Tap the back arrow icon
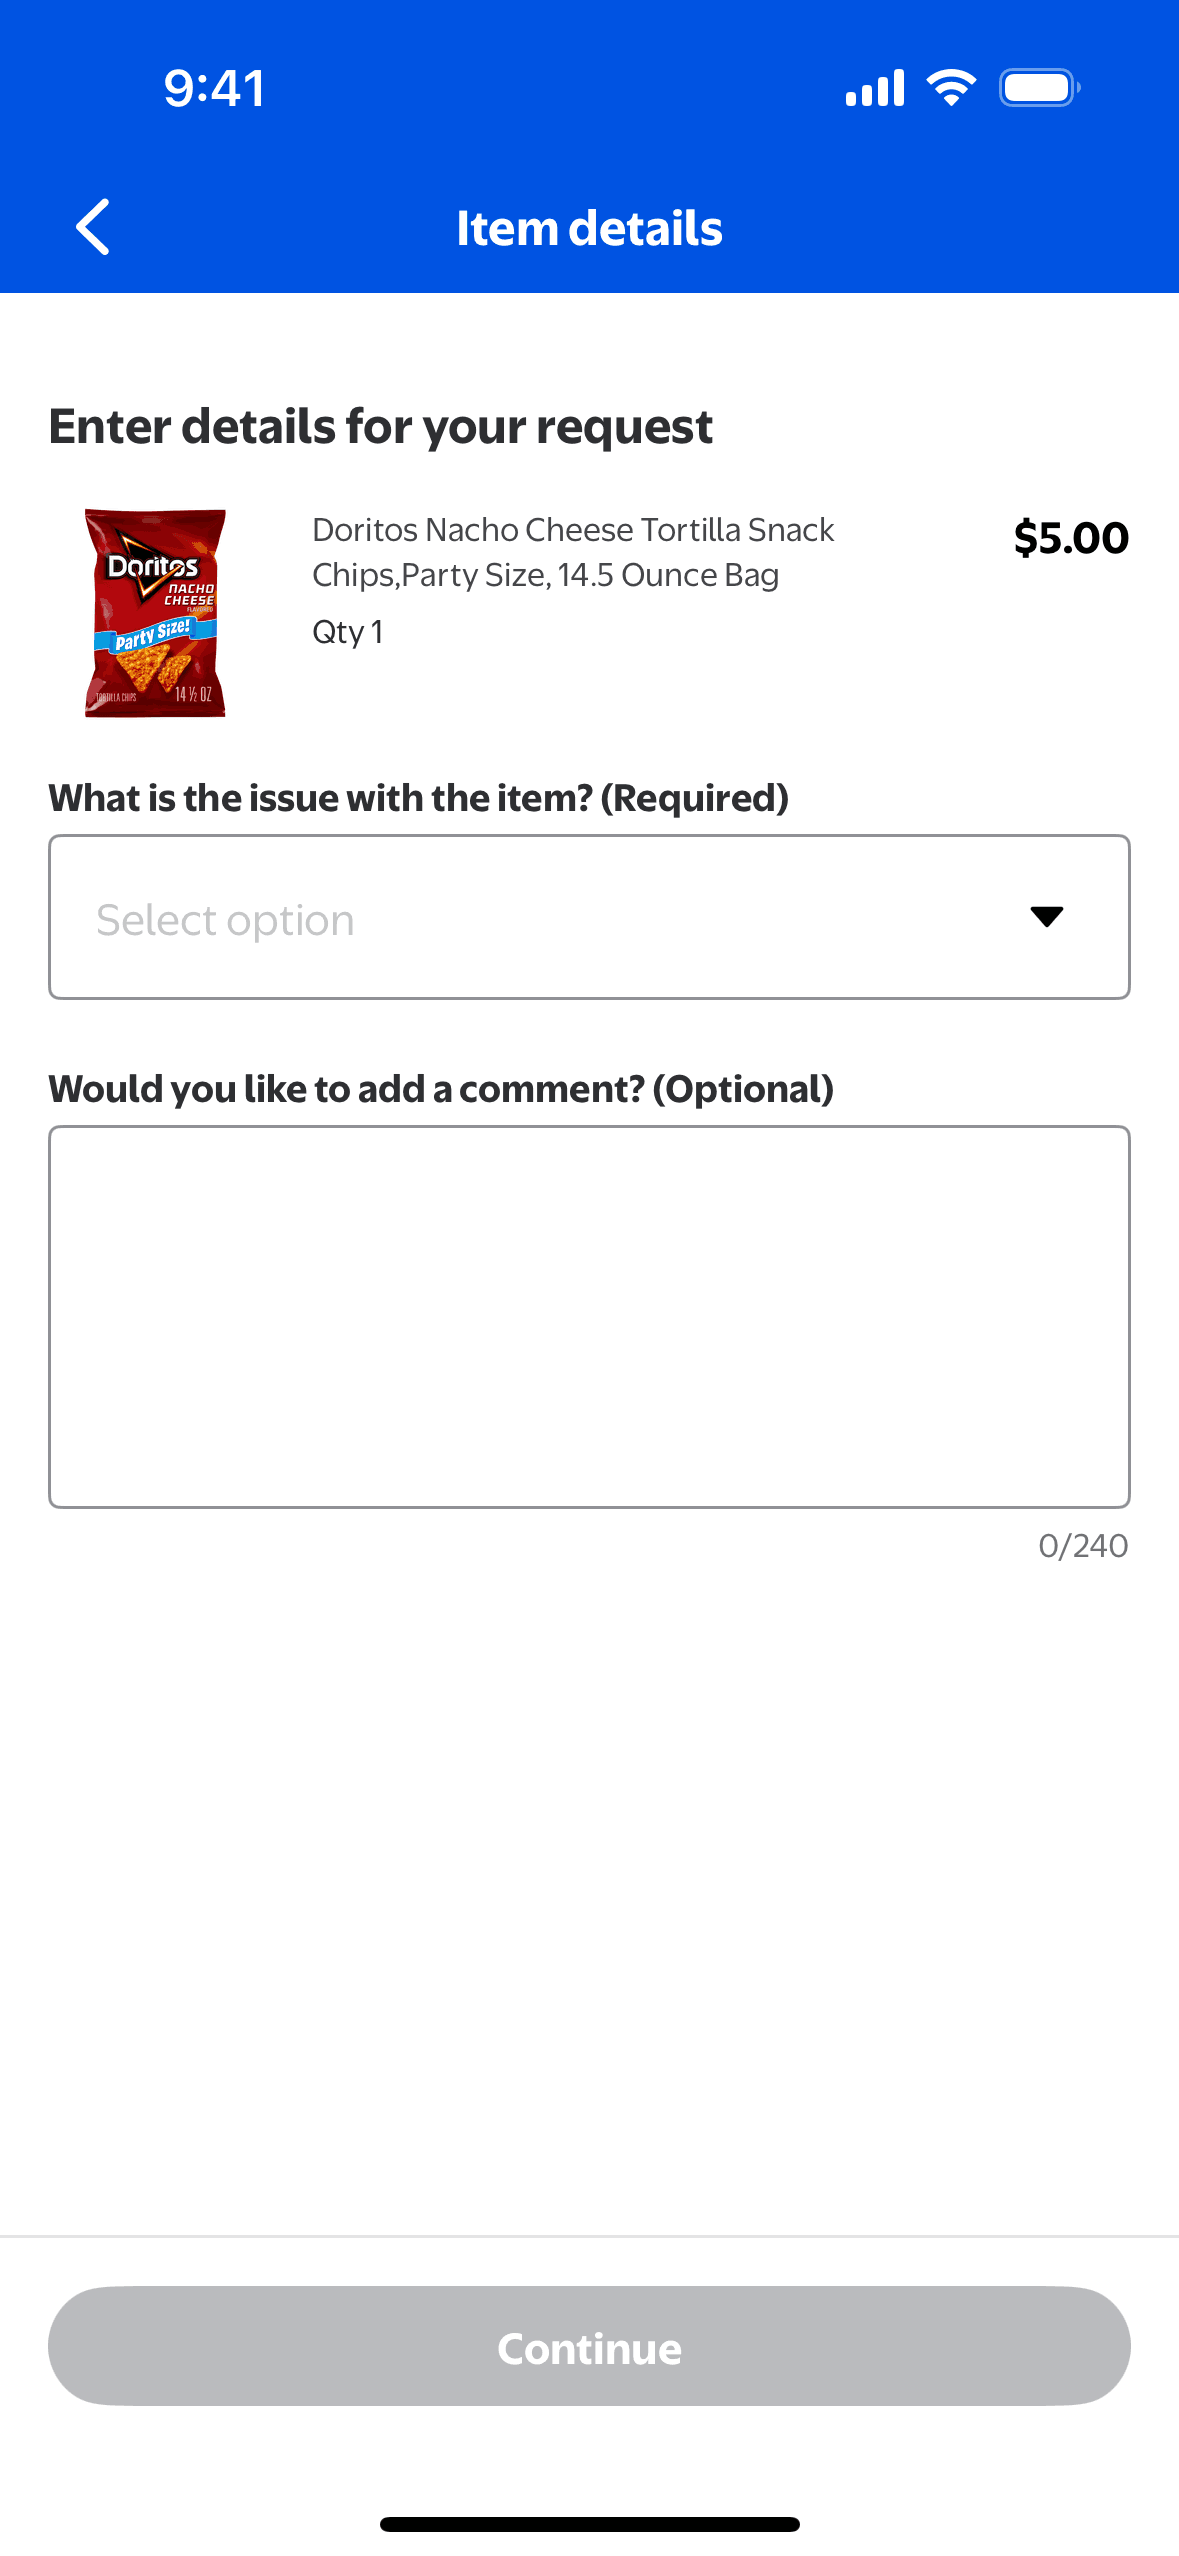 click(x=93, y=227)
